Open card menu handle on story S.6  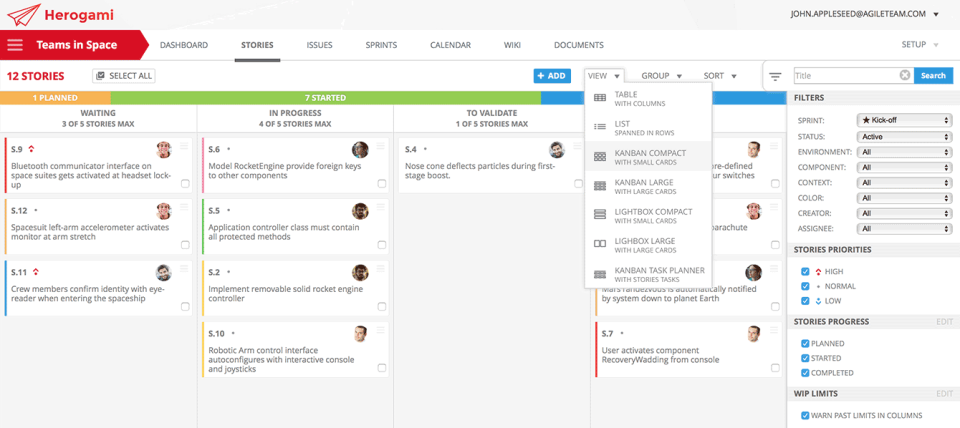tap(381, 146)
